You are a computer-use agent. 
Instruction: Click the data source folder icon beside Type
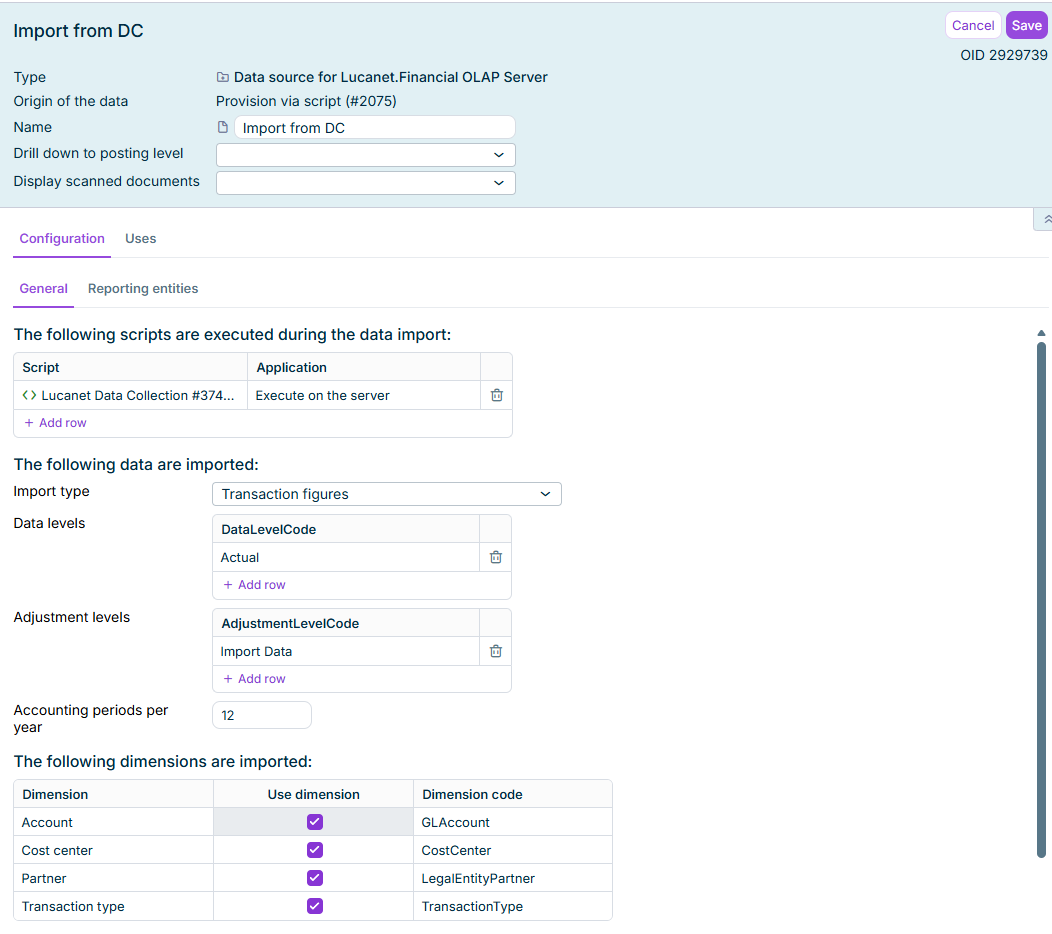(x=223, y=77)
